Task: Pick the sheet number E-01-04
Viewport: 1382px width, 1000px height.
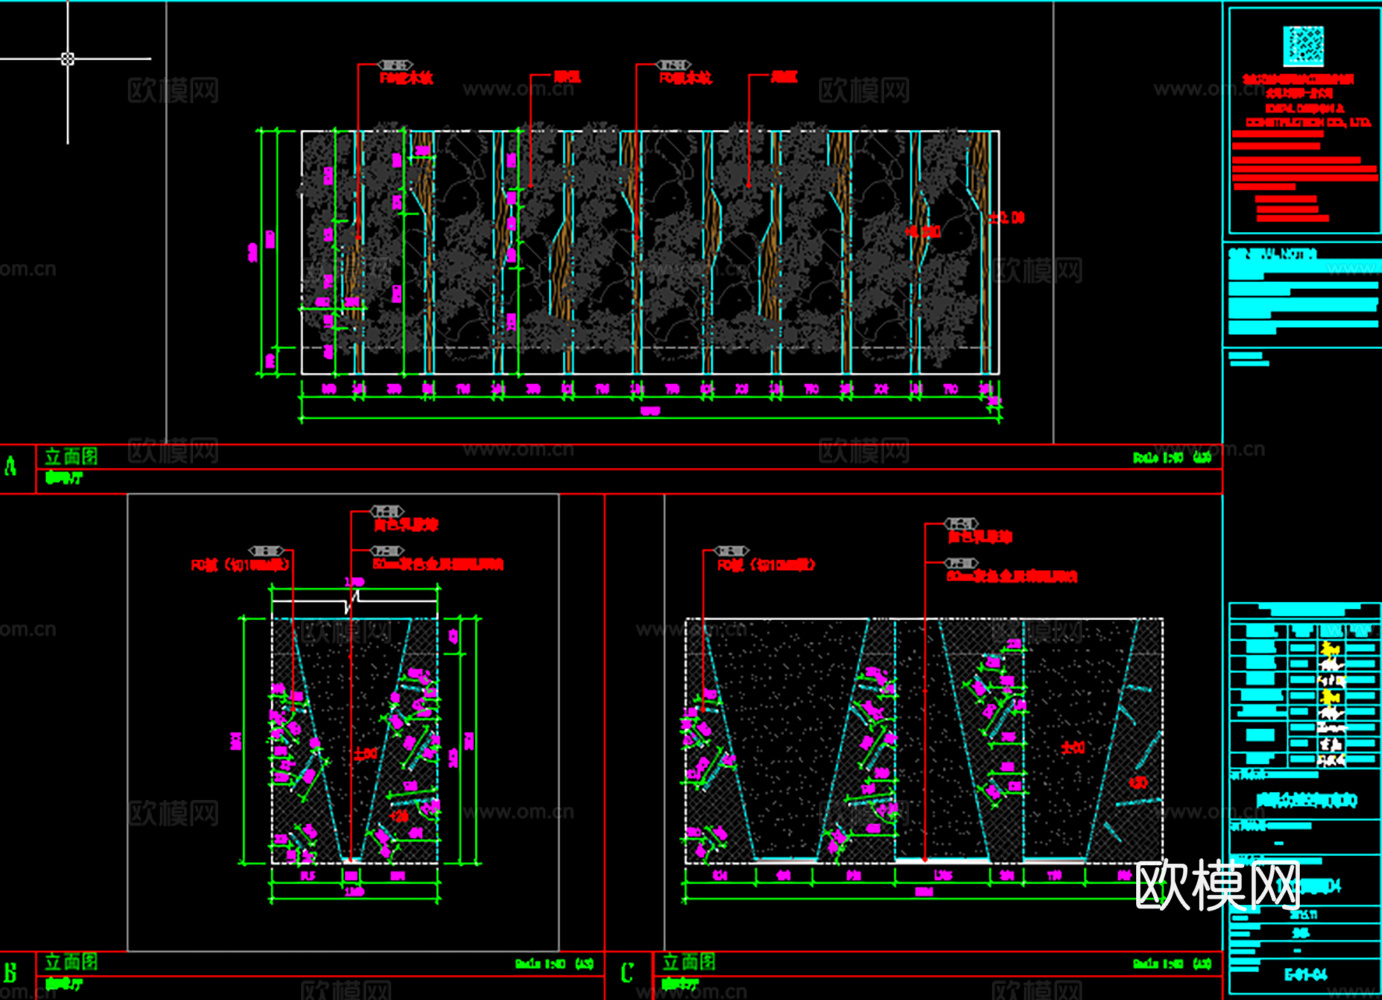Action: click(1305, 974)
